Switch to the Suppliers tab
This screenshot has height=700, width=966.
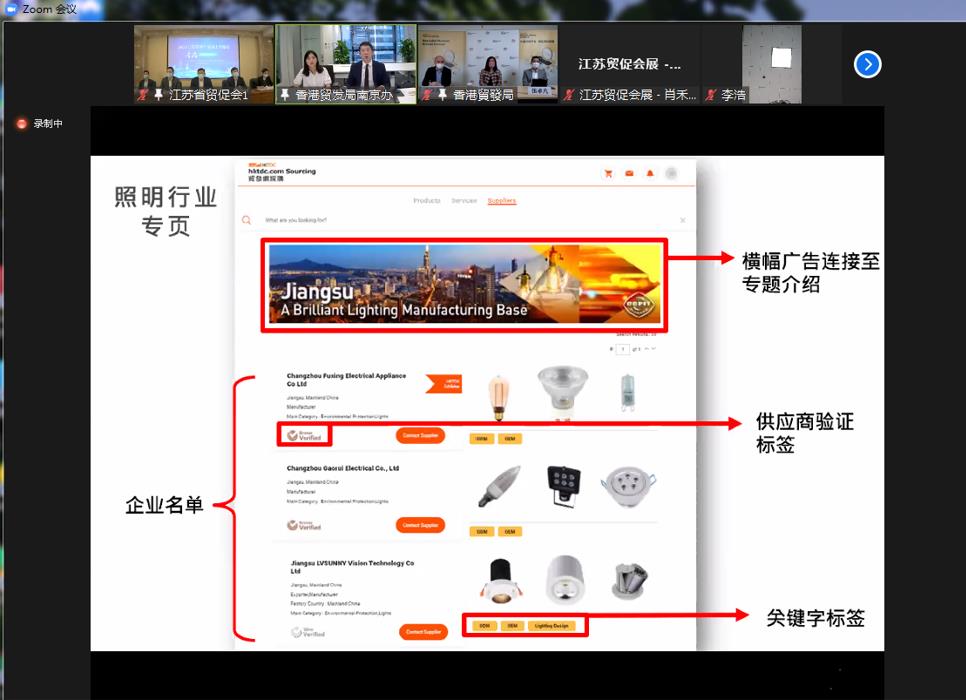tap(501, 201)
